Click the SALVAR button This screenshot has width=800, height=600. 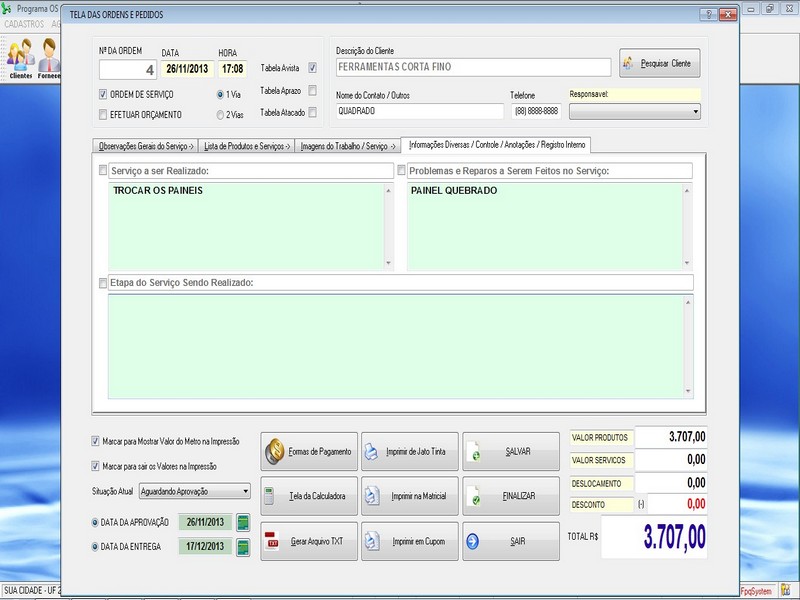(x=510, y=452)
